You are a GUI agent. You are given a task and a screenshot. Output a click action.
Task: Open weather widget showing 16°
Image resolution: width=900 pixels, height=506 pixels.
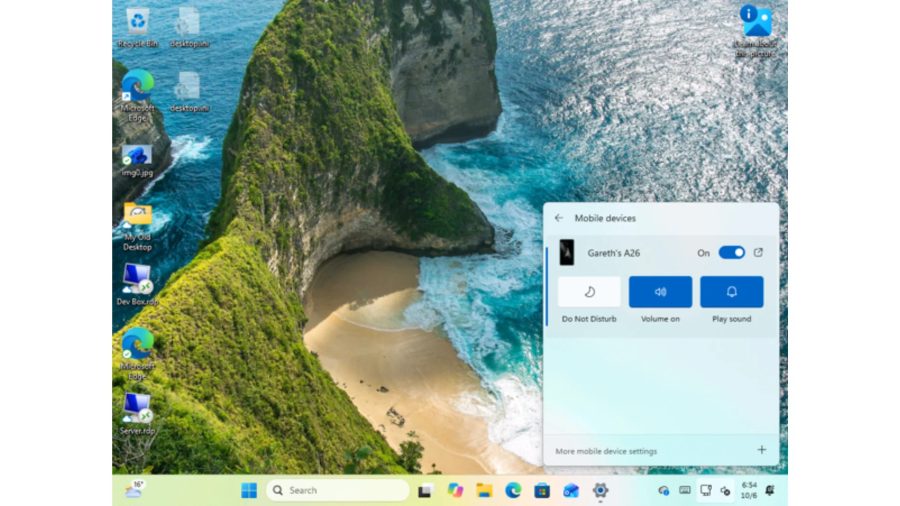(134, 489)
